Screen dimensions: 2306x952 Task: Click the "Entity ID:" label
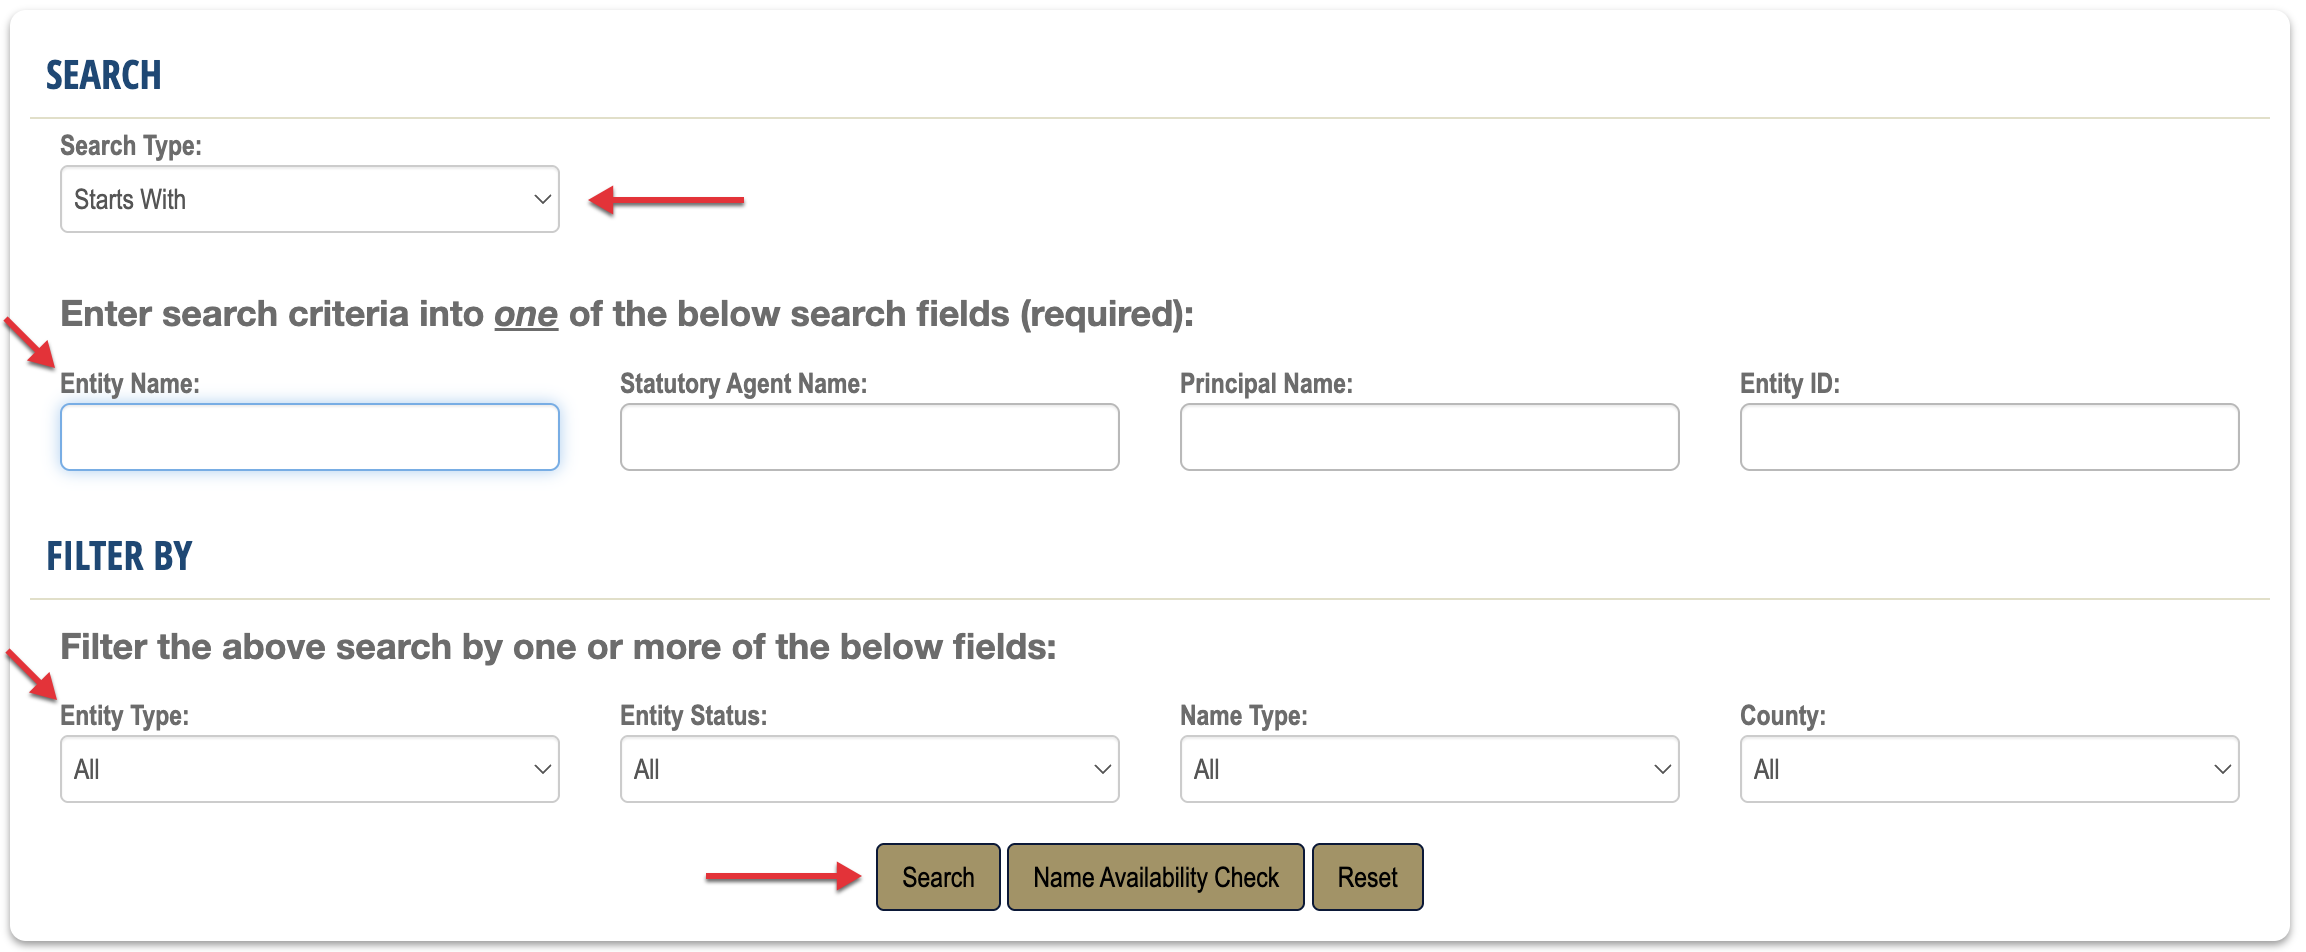coord(1789,384)
